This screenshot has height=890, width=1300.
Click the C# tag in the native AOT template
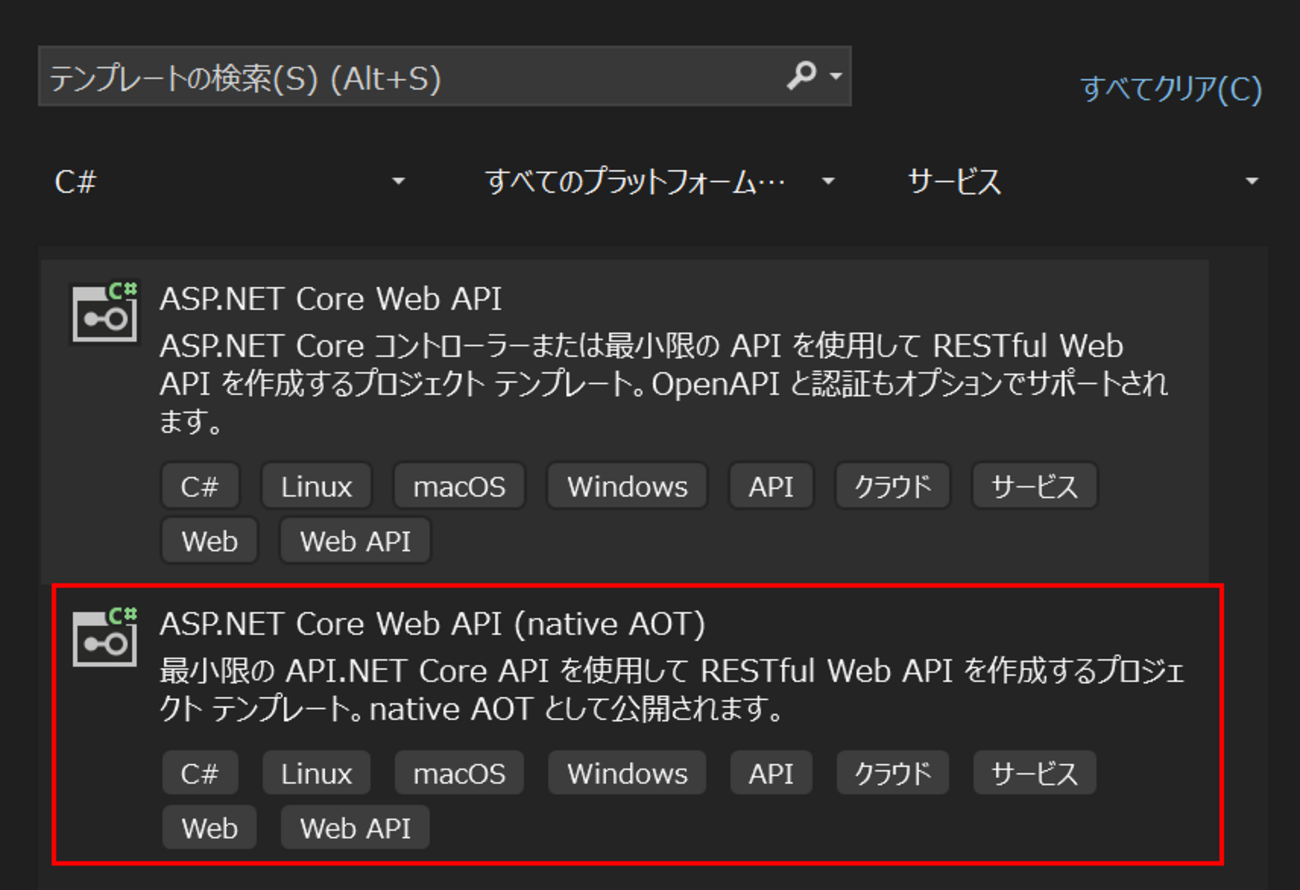pyautogui.click(x=200, y=774)
